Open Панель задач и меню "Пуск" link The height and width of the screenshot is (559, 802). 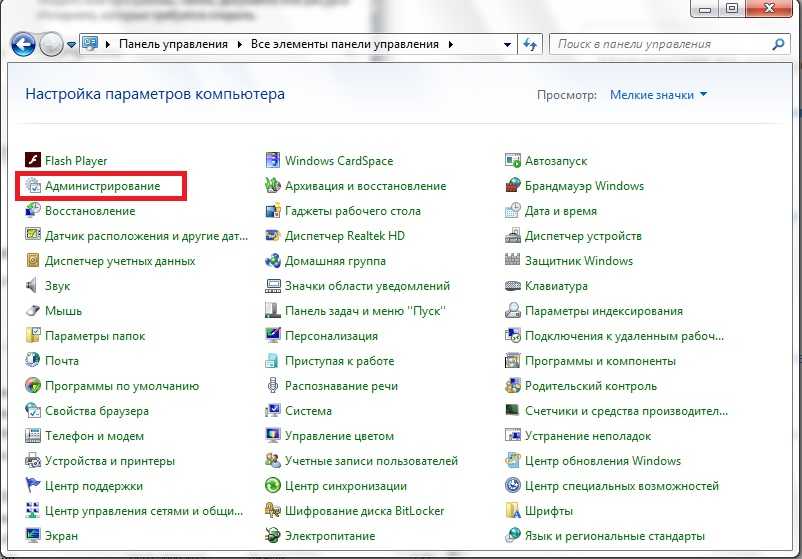(365, 311)
